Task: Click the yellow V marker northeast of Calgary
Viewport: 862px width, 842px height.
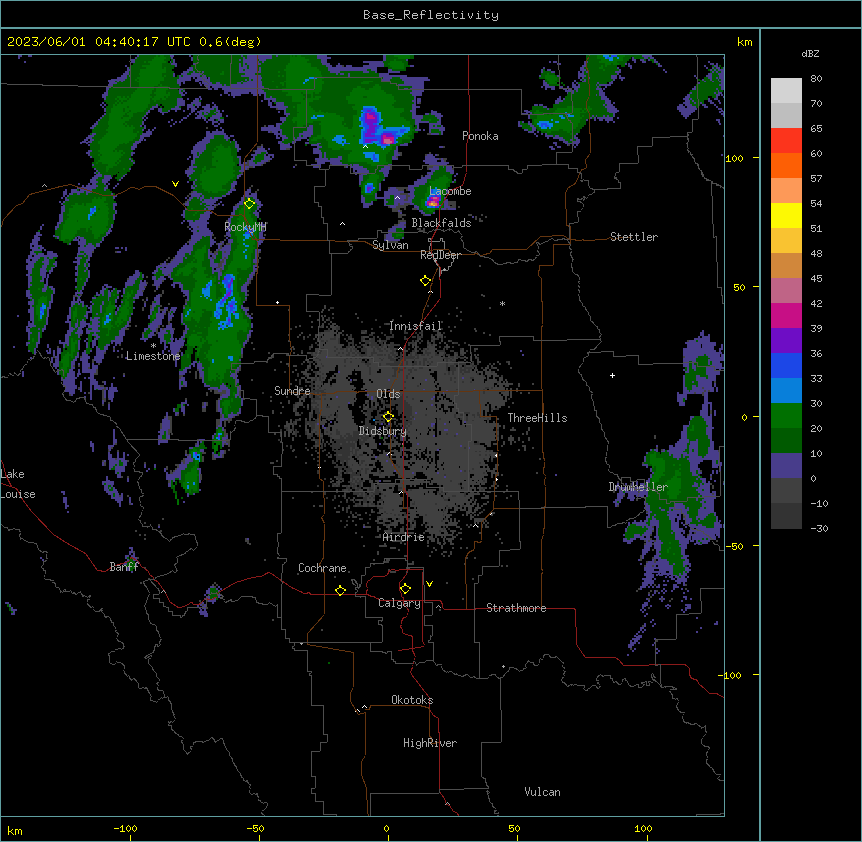Action: coord(429,584)
